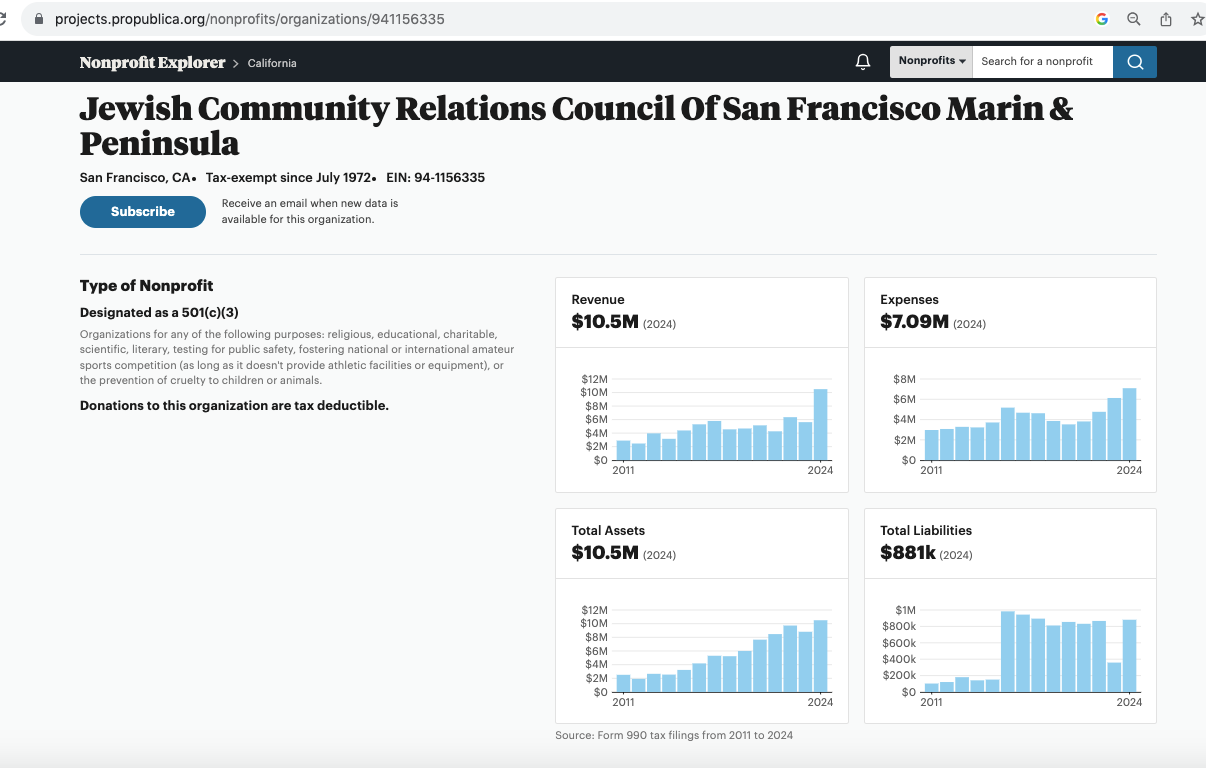Click the San Francisco, CA location text

(135, 178)
